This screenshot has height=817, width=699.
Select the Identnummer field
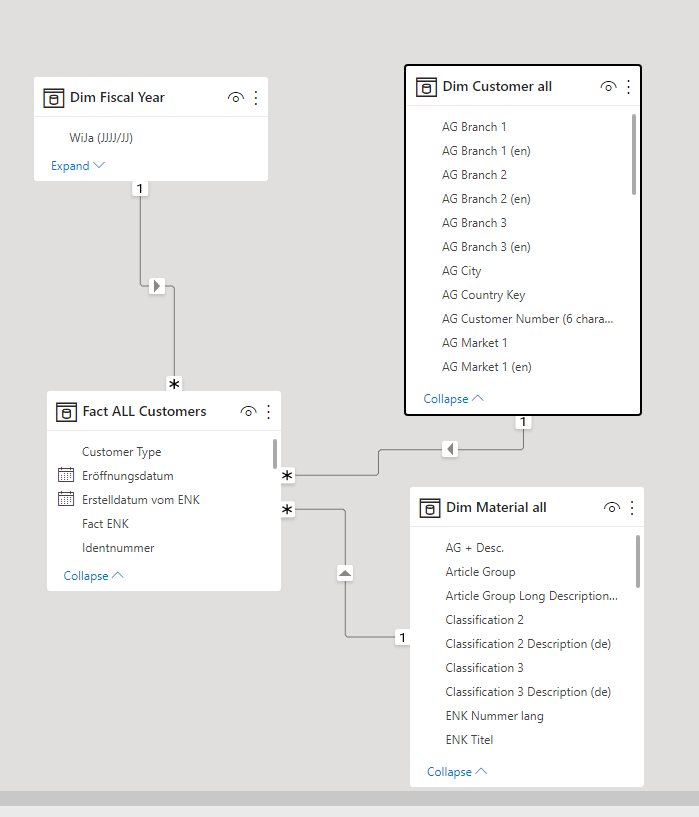pyautogui.click(x=118, y=548)
